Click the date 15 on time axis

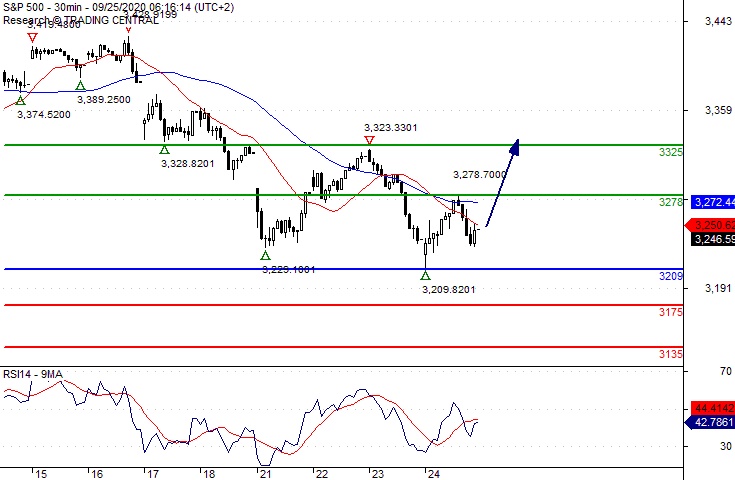tap(41, 474)
